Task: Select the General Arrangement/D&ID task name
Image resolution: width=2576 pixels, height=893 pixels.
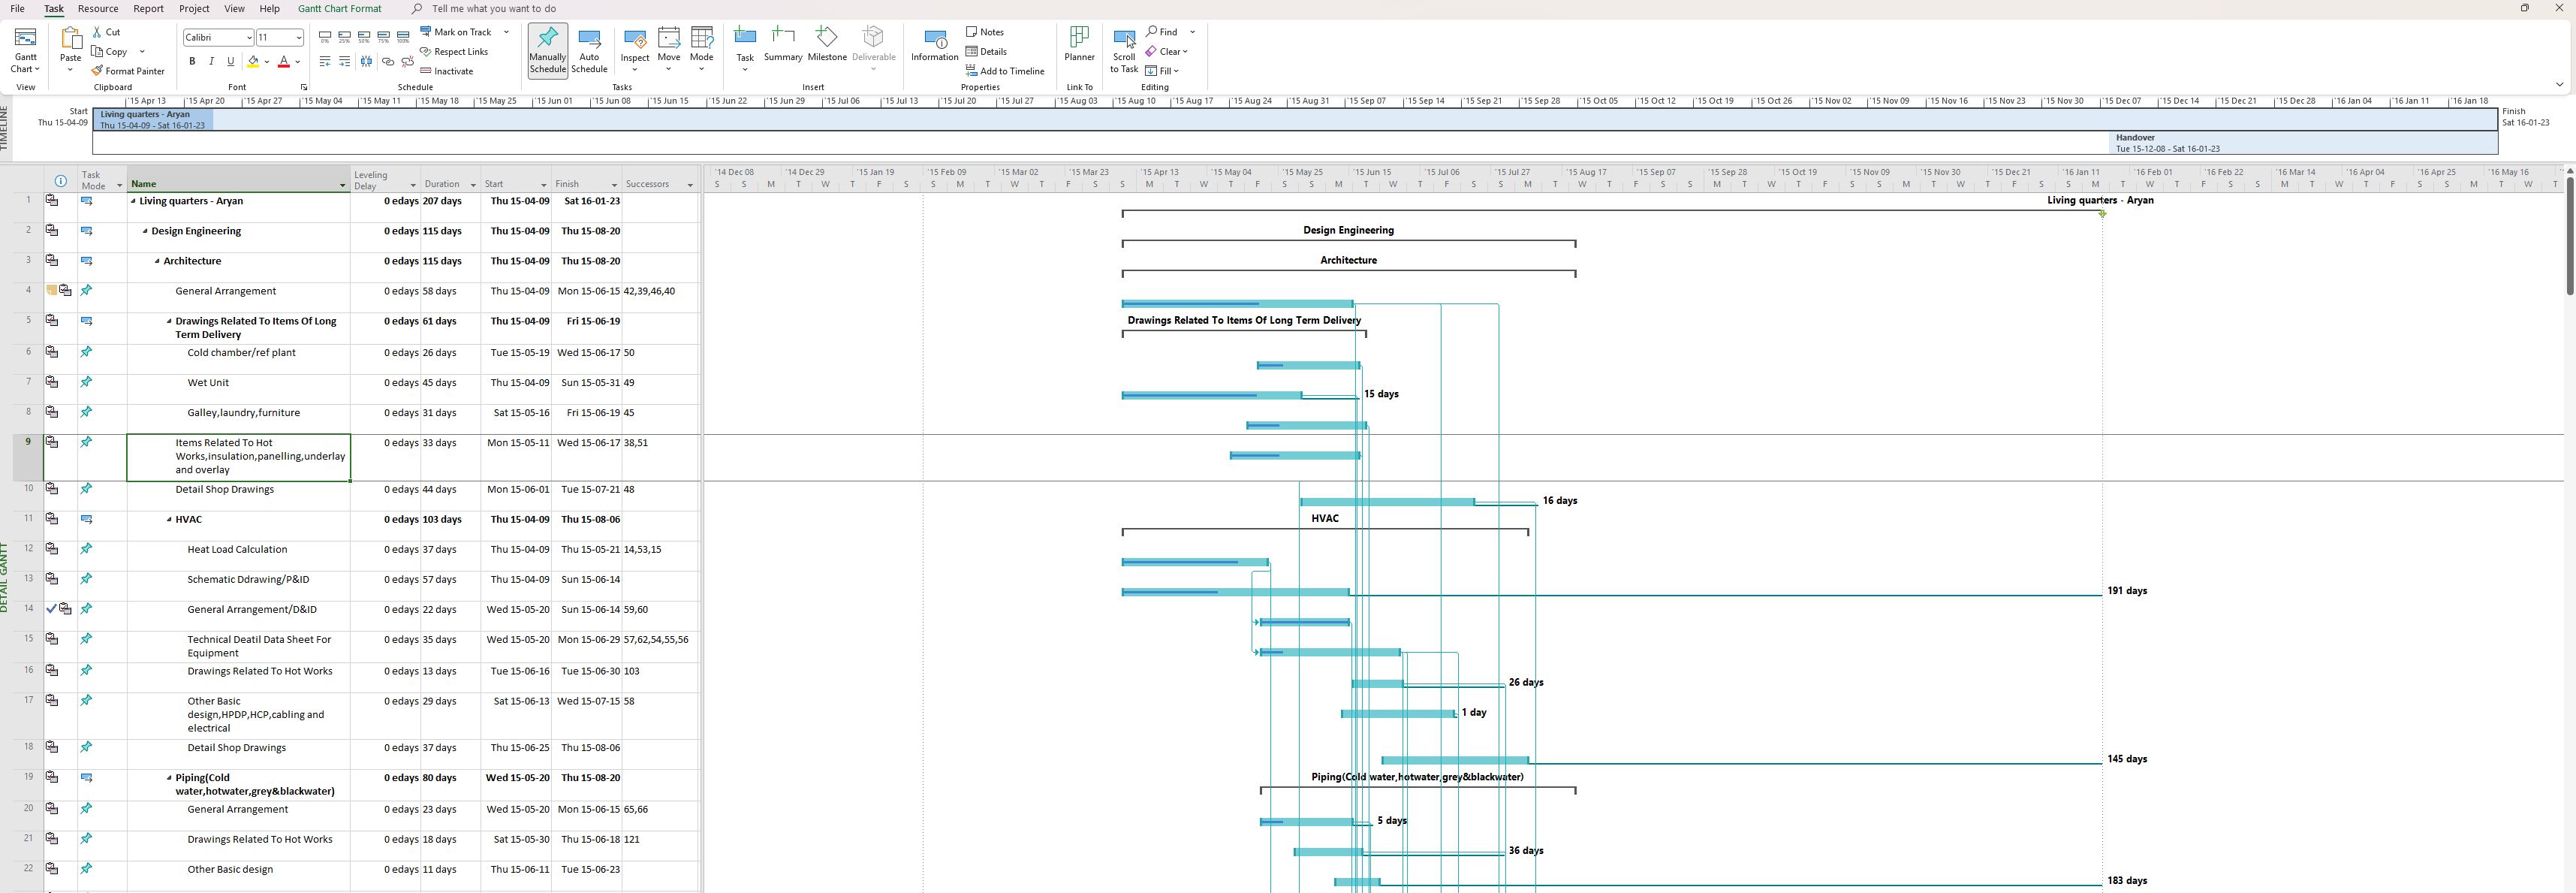Action: coord(252,609)
